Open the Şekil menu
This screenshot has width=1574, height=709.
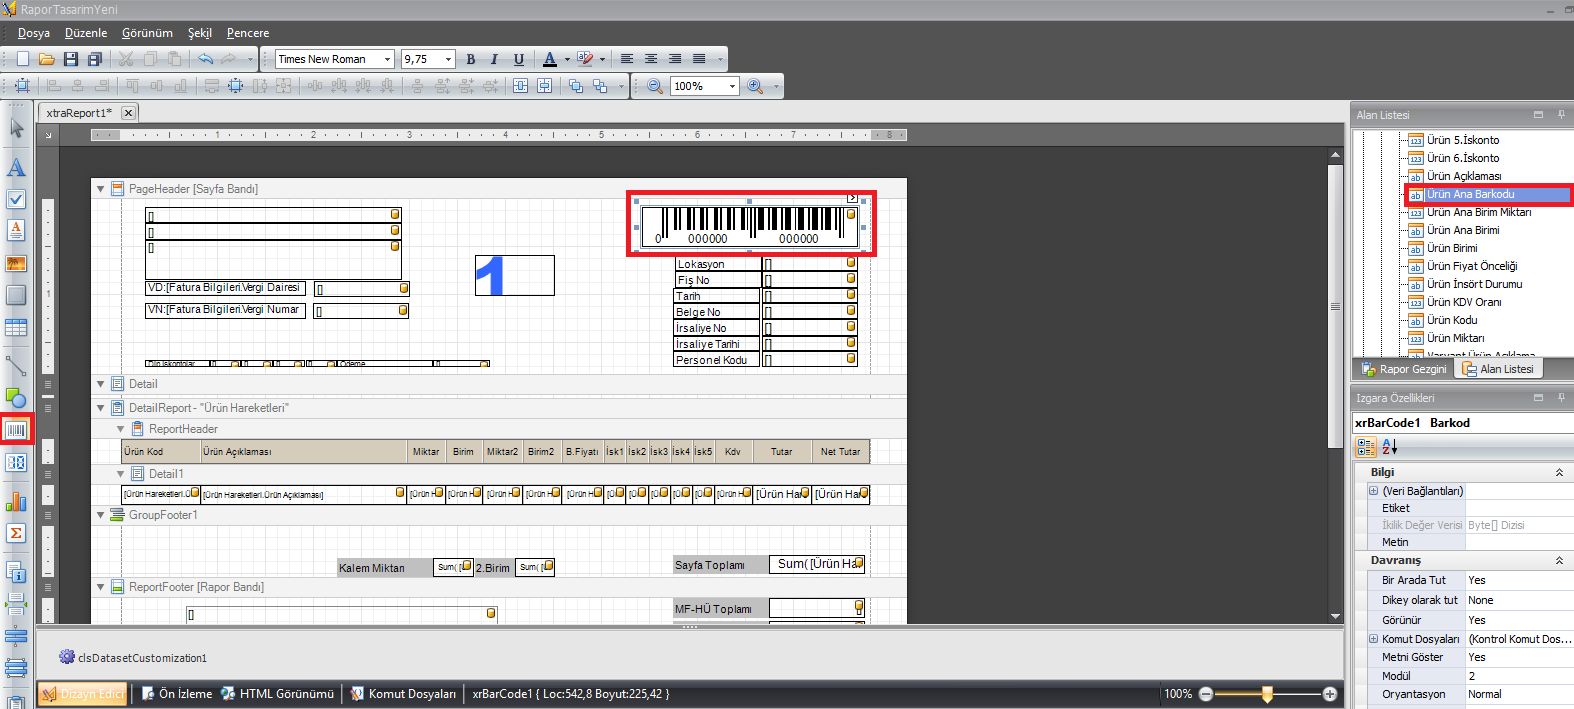click(200, 33)
